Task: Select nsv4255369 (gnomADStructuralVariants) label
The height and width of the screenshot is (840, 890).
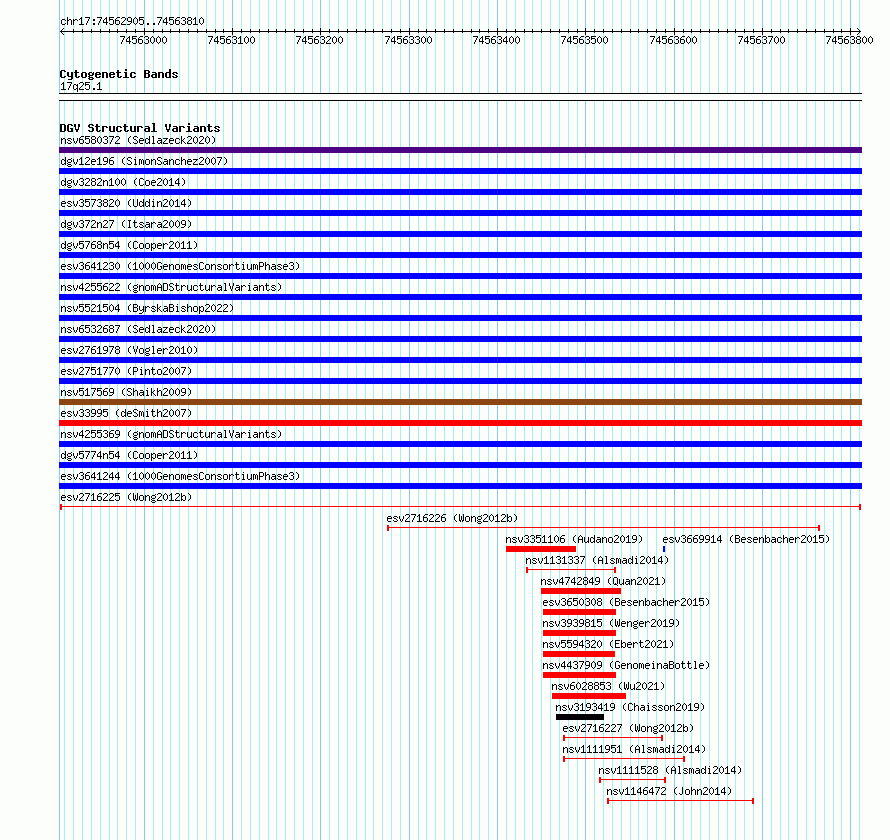Action: tap(171, 434)
